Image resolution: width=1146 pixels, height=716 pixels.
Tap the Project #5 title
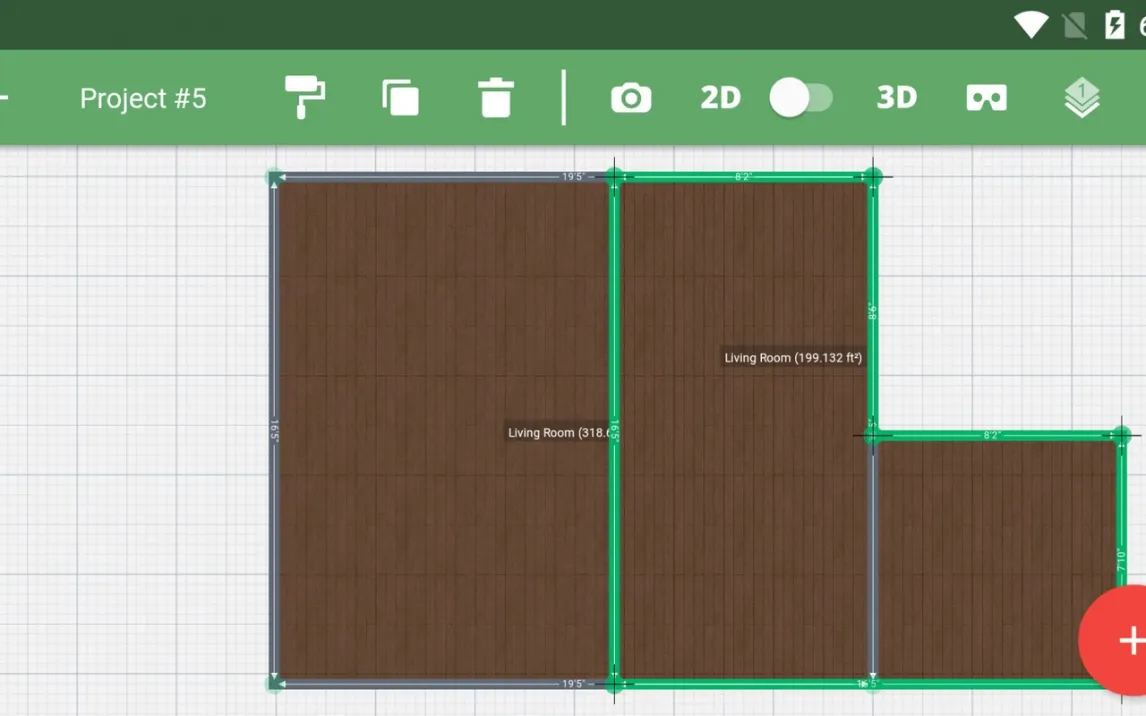click(x=143, y=98)
